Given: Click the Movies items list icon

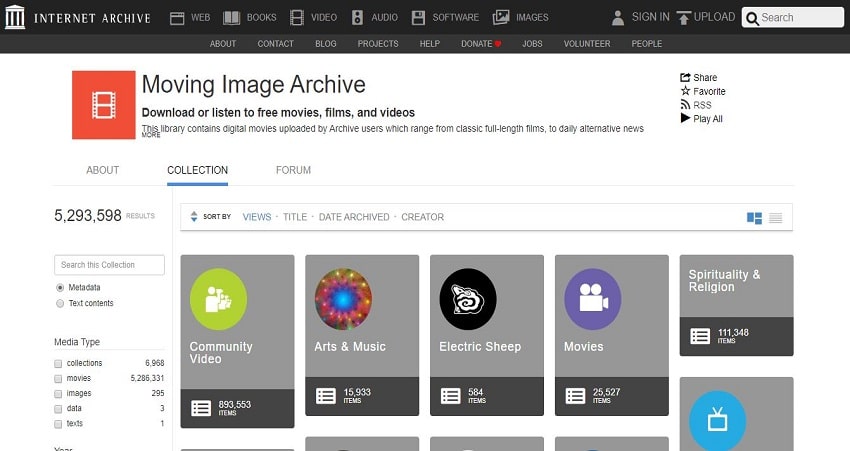Looking at the screenshot, I should [x=575, y=396].
